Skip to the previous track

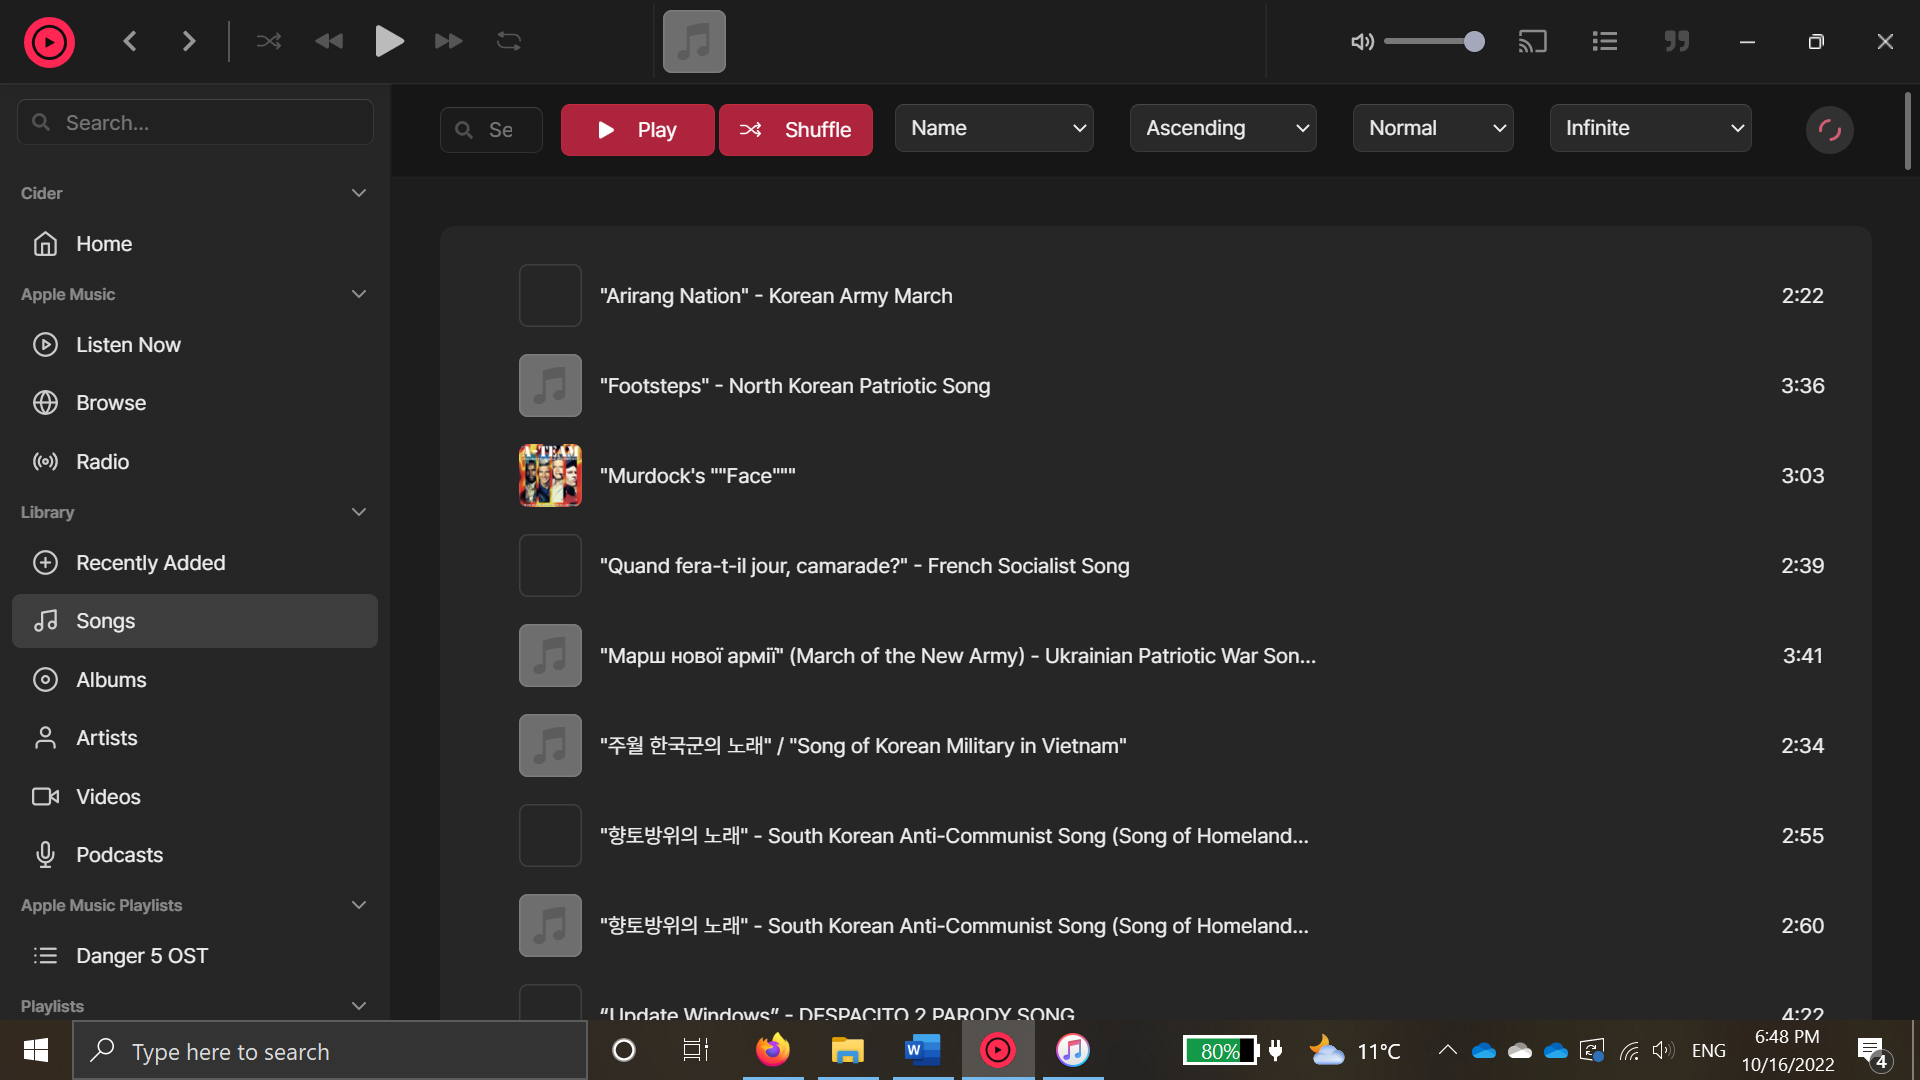pyautogui.click(x=329, y=41)
